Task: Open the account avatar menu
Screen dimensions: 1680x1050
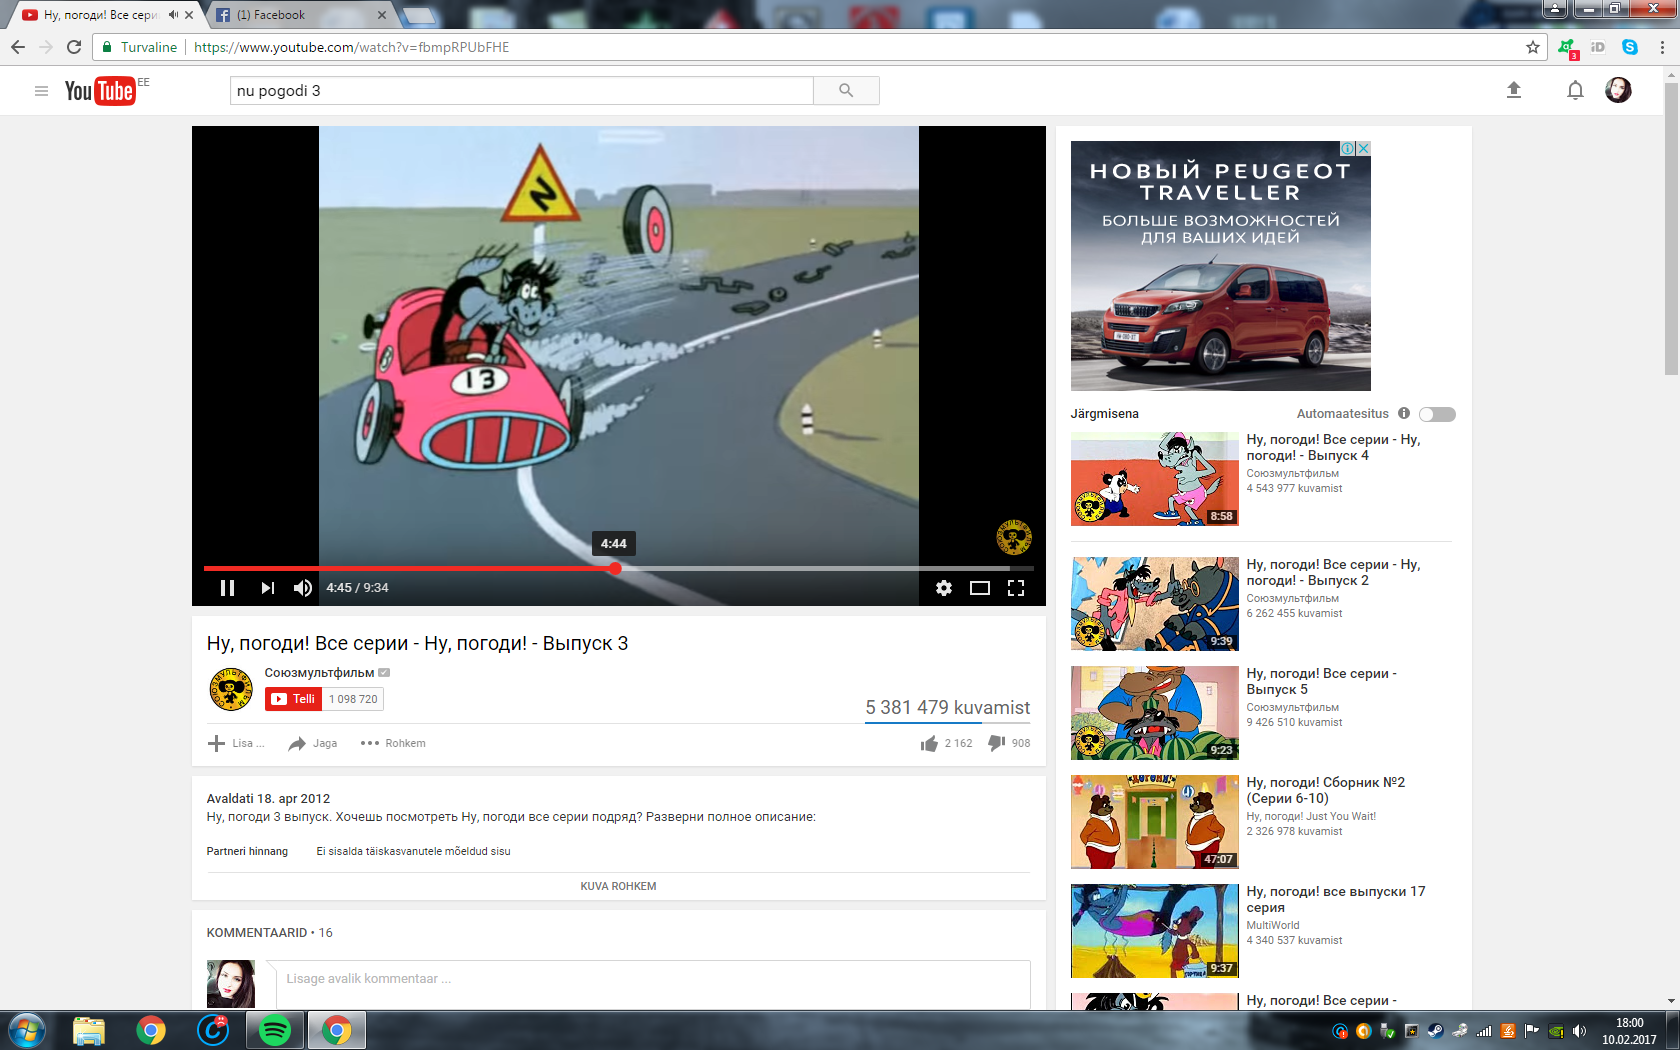Action: point(1618,90)
